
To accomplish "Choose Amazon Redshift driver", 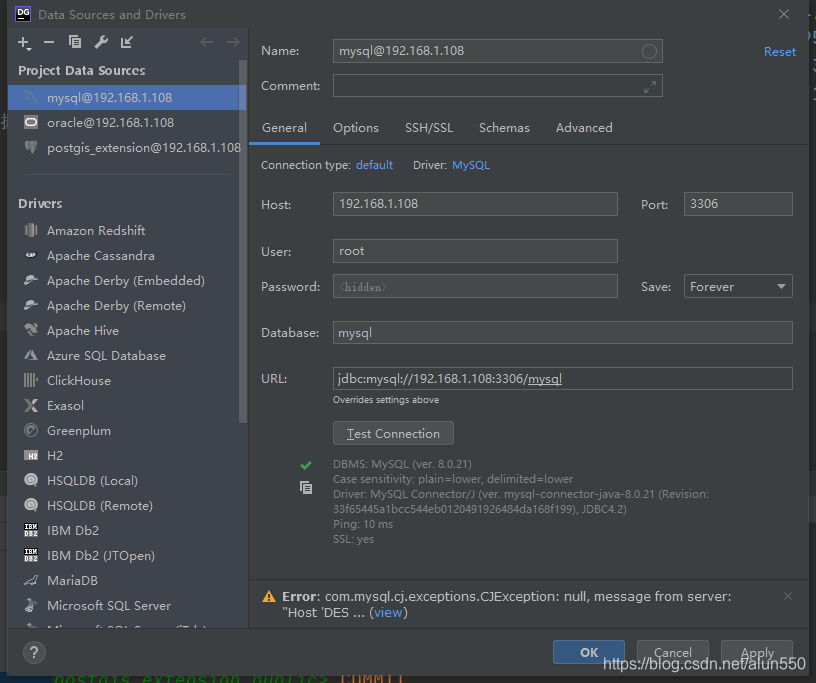I will click(123, 231).
